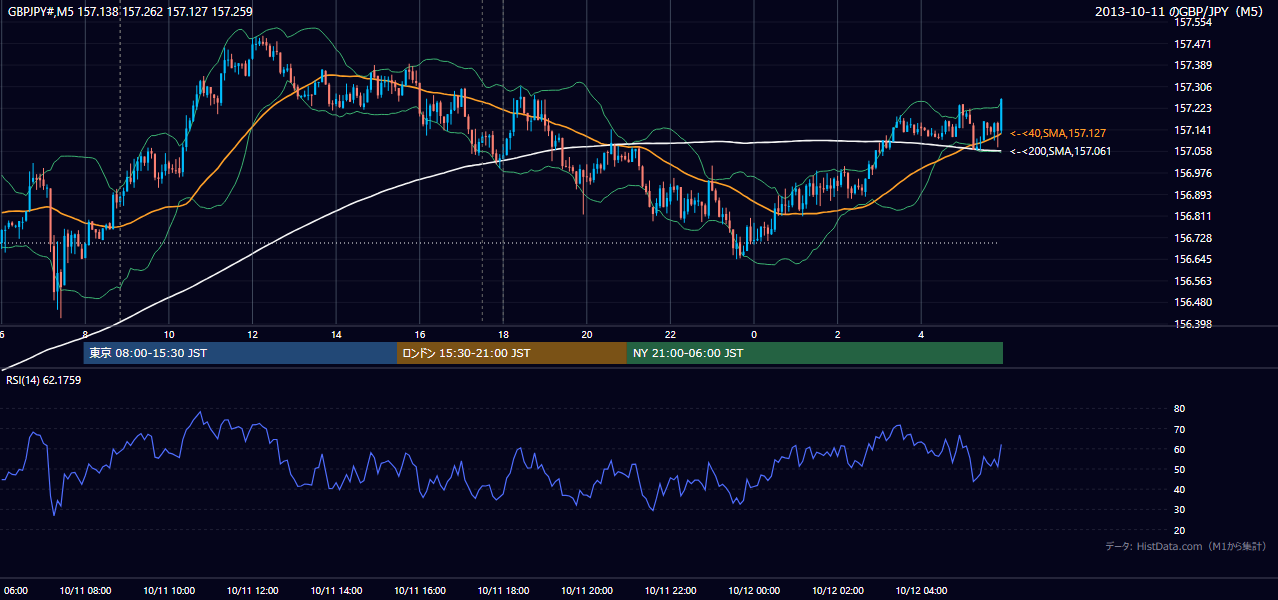Screen dimensions: 1278x600
Task: Click hour tick 18 under price chart
Action: 503,335
